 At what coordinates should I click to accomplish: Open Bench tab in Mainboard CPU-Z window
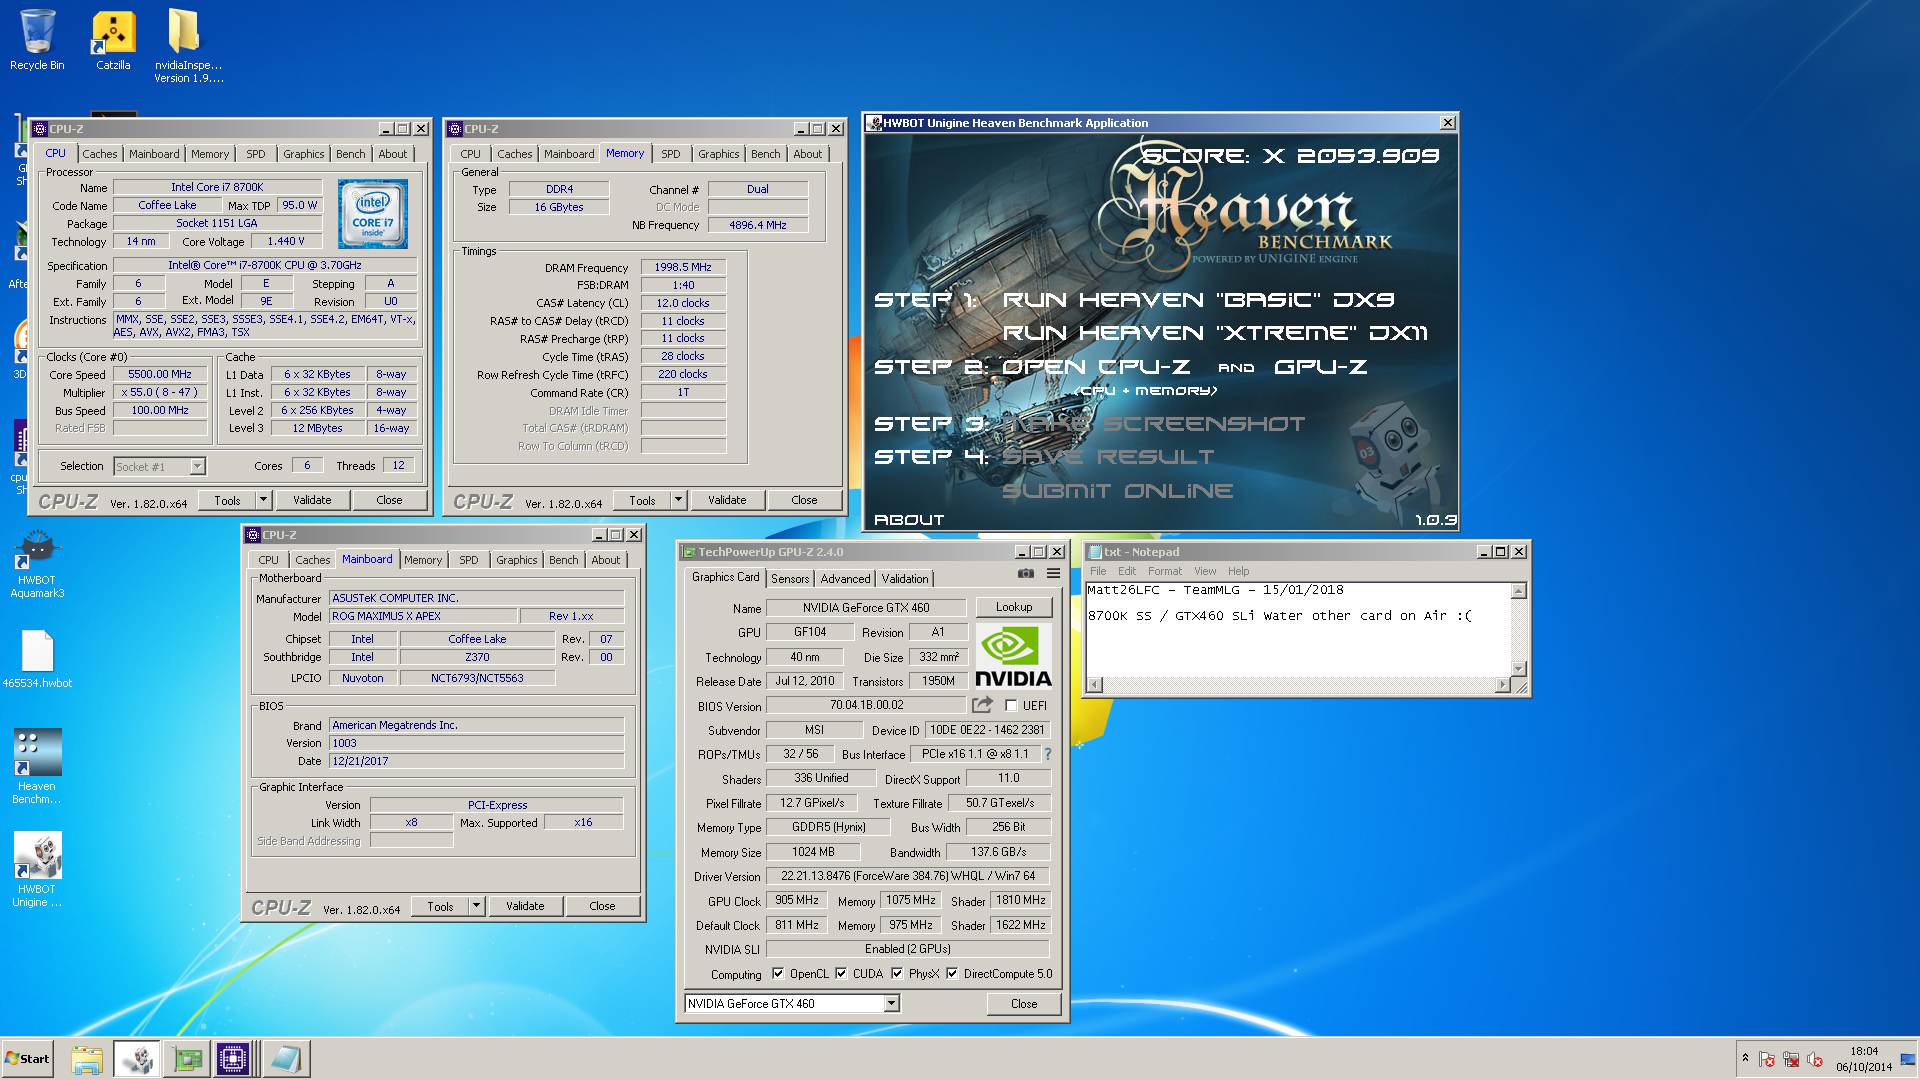tap(564, 560)
